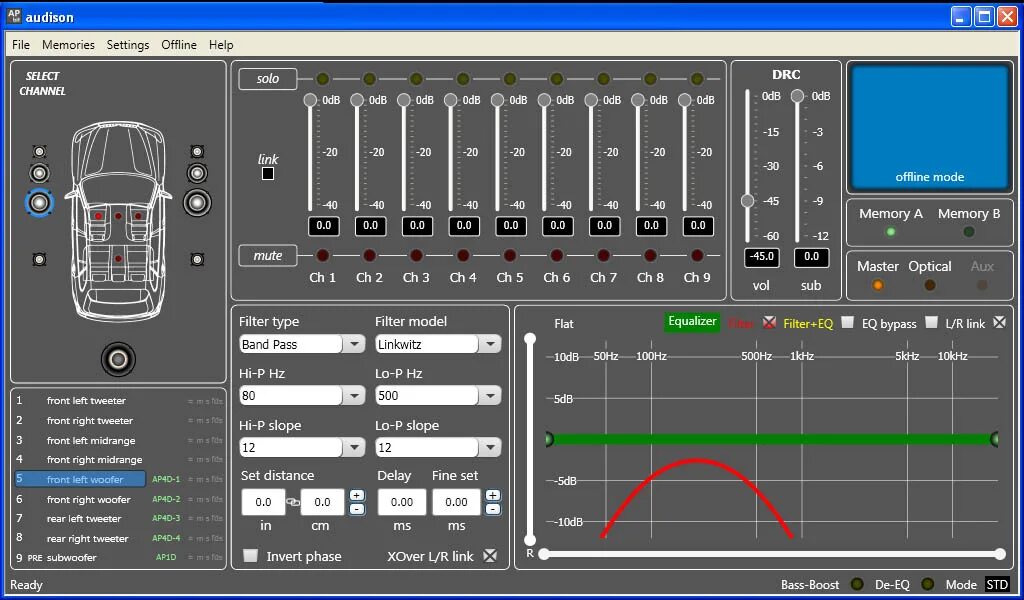This screenshot has height=600, width=1024.
Task: Select the highlighted front left woofer speaker
Action: click(x=39, y=202)
